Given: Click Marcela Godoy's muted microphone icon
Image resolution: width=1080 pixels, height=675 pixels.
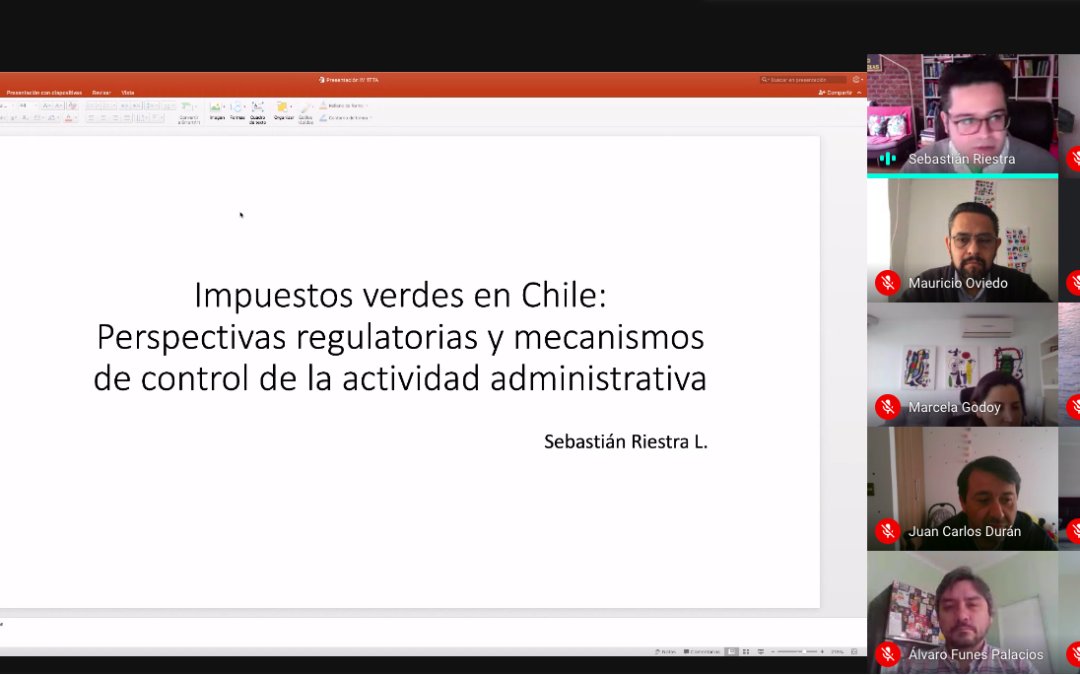Looking at the screenshot, I should [887, 407].
